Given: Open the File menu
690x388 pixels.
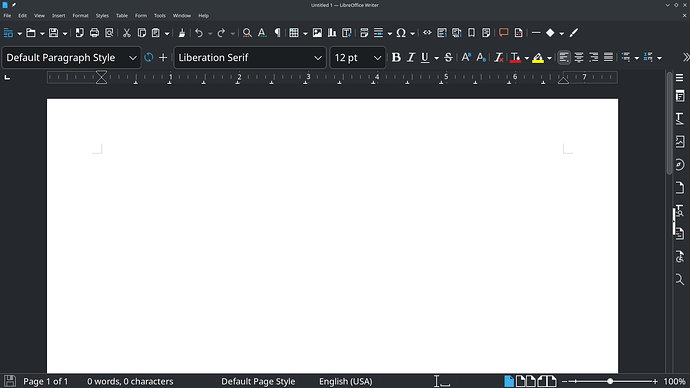Looking at the screenshot, I should point(7,15).
